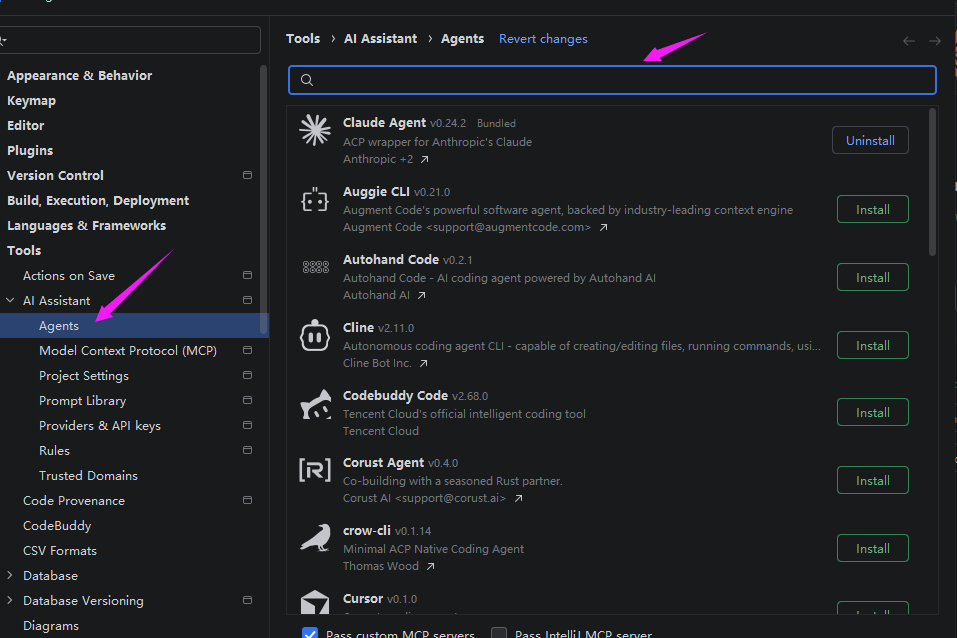
Task: Open Appearance & Behavior settings section
Action: (x=79, y=76)
